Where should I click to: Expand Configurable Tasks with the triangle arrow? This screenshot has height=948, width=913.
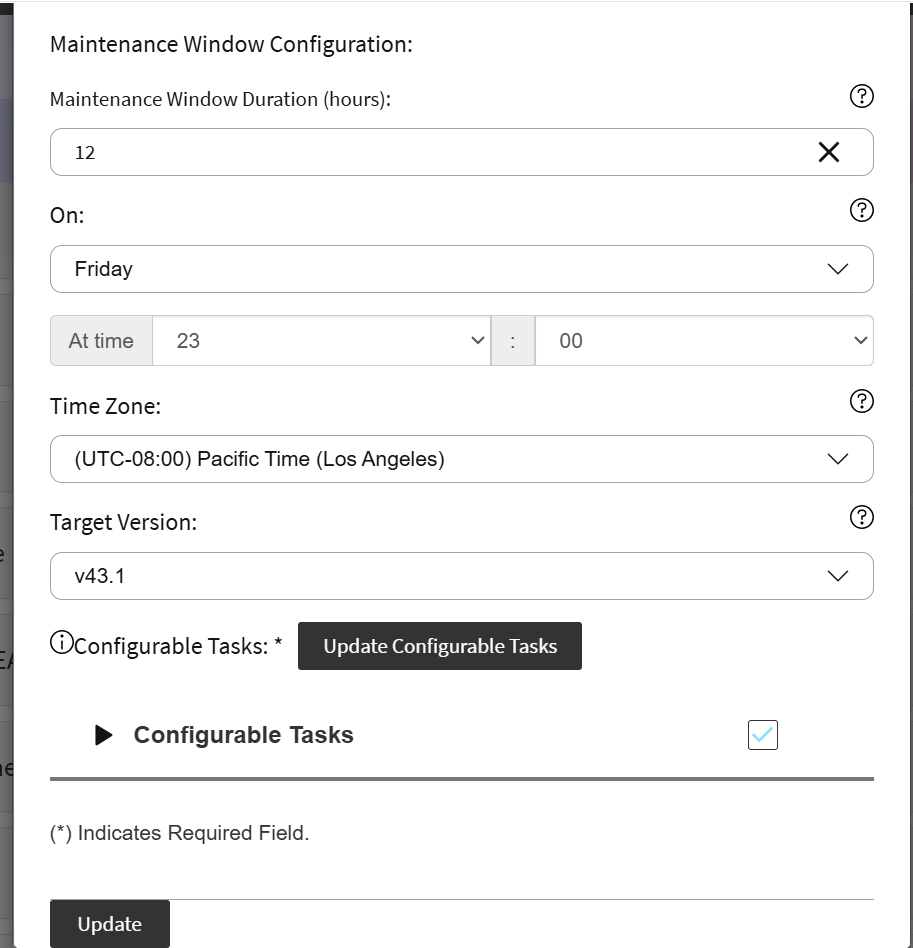[x=104, y=735]
